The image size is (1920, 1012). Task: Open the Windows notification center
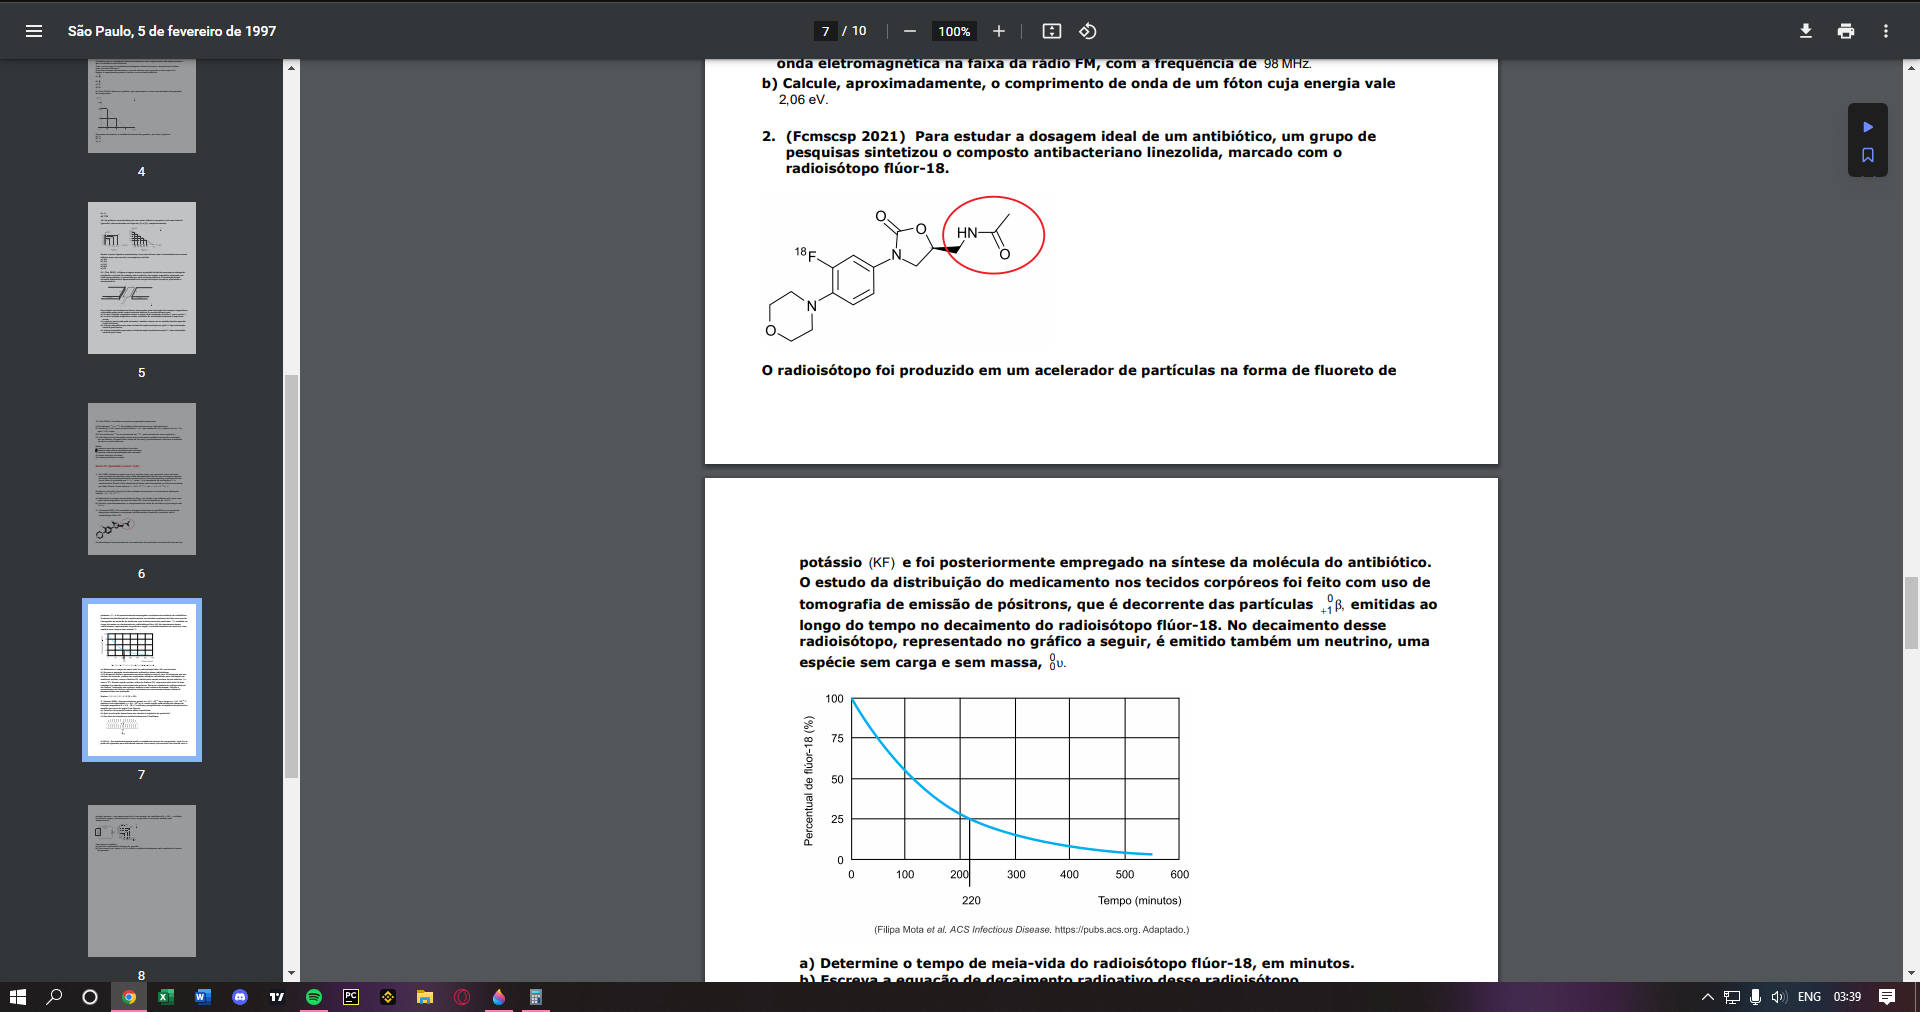(1887, 997)
